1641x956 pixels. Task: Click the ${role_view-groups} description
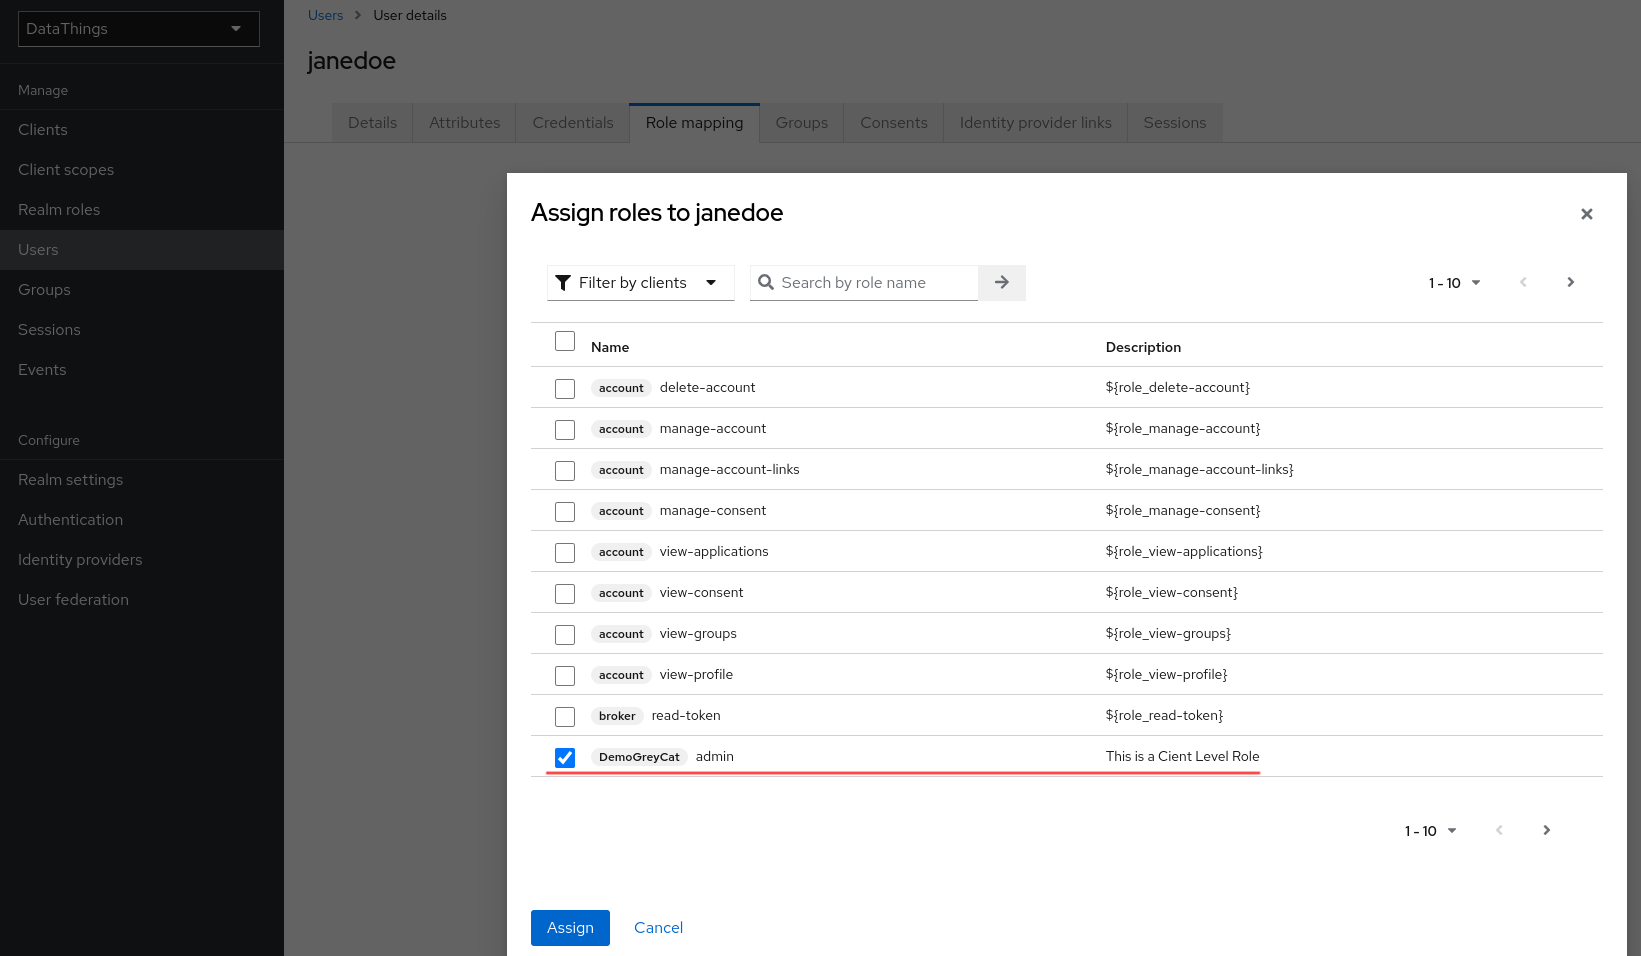[x=1168, y=634]
